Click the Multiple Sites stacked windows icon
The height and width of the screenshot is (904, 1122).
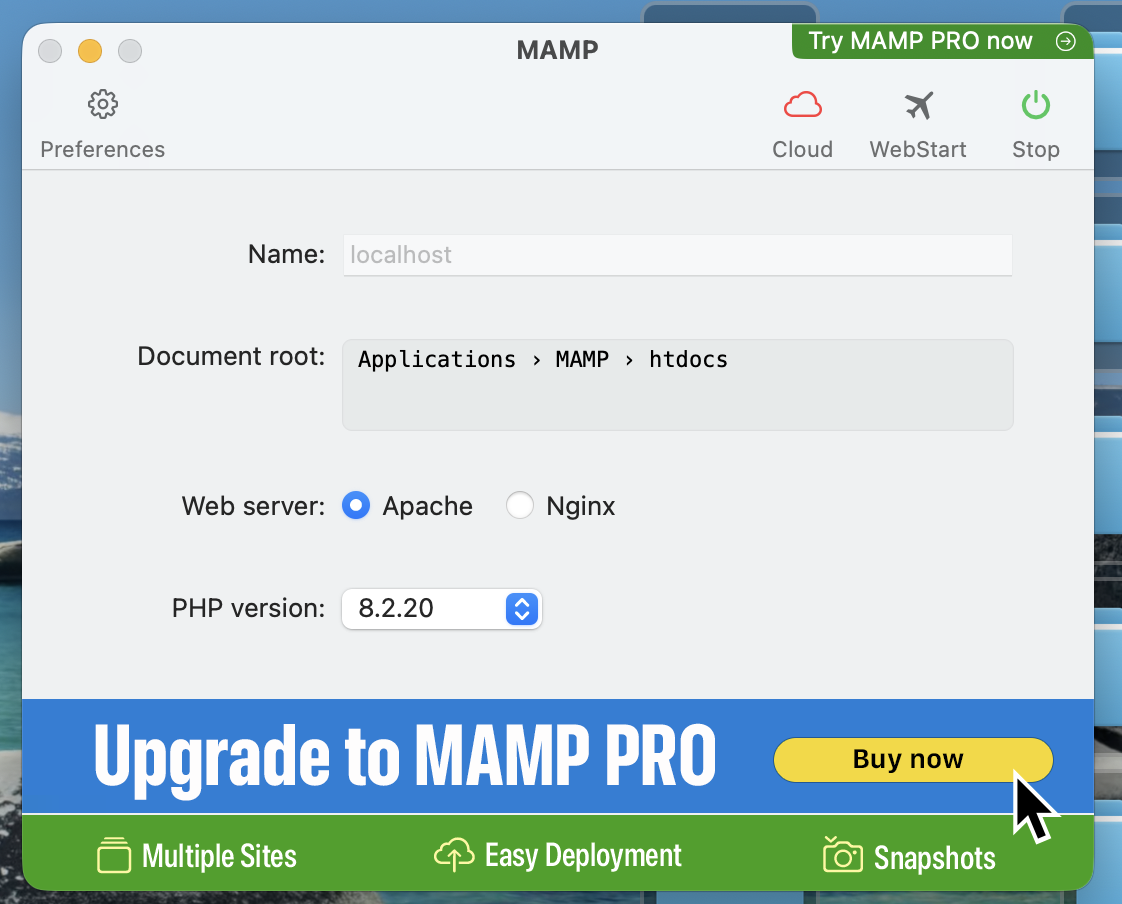click(x=114, y=855)
